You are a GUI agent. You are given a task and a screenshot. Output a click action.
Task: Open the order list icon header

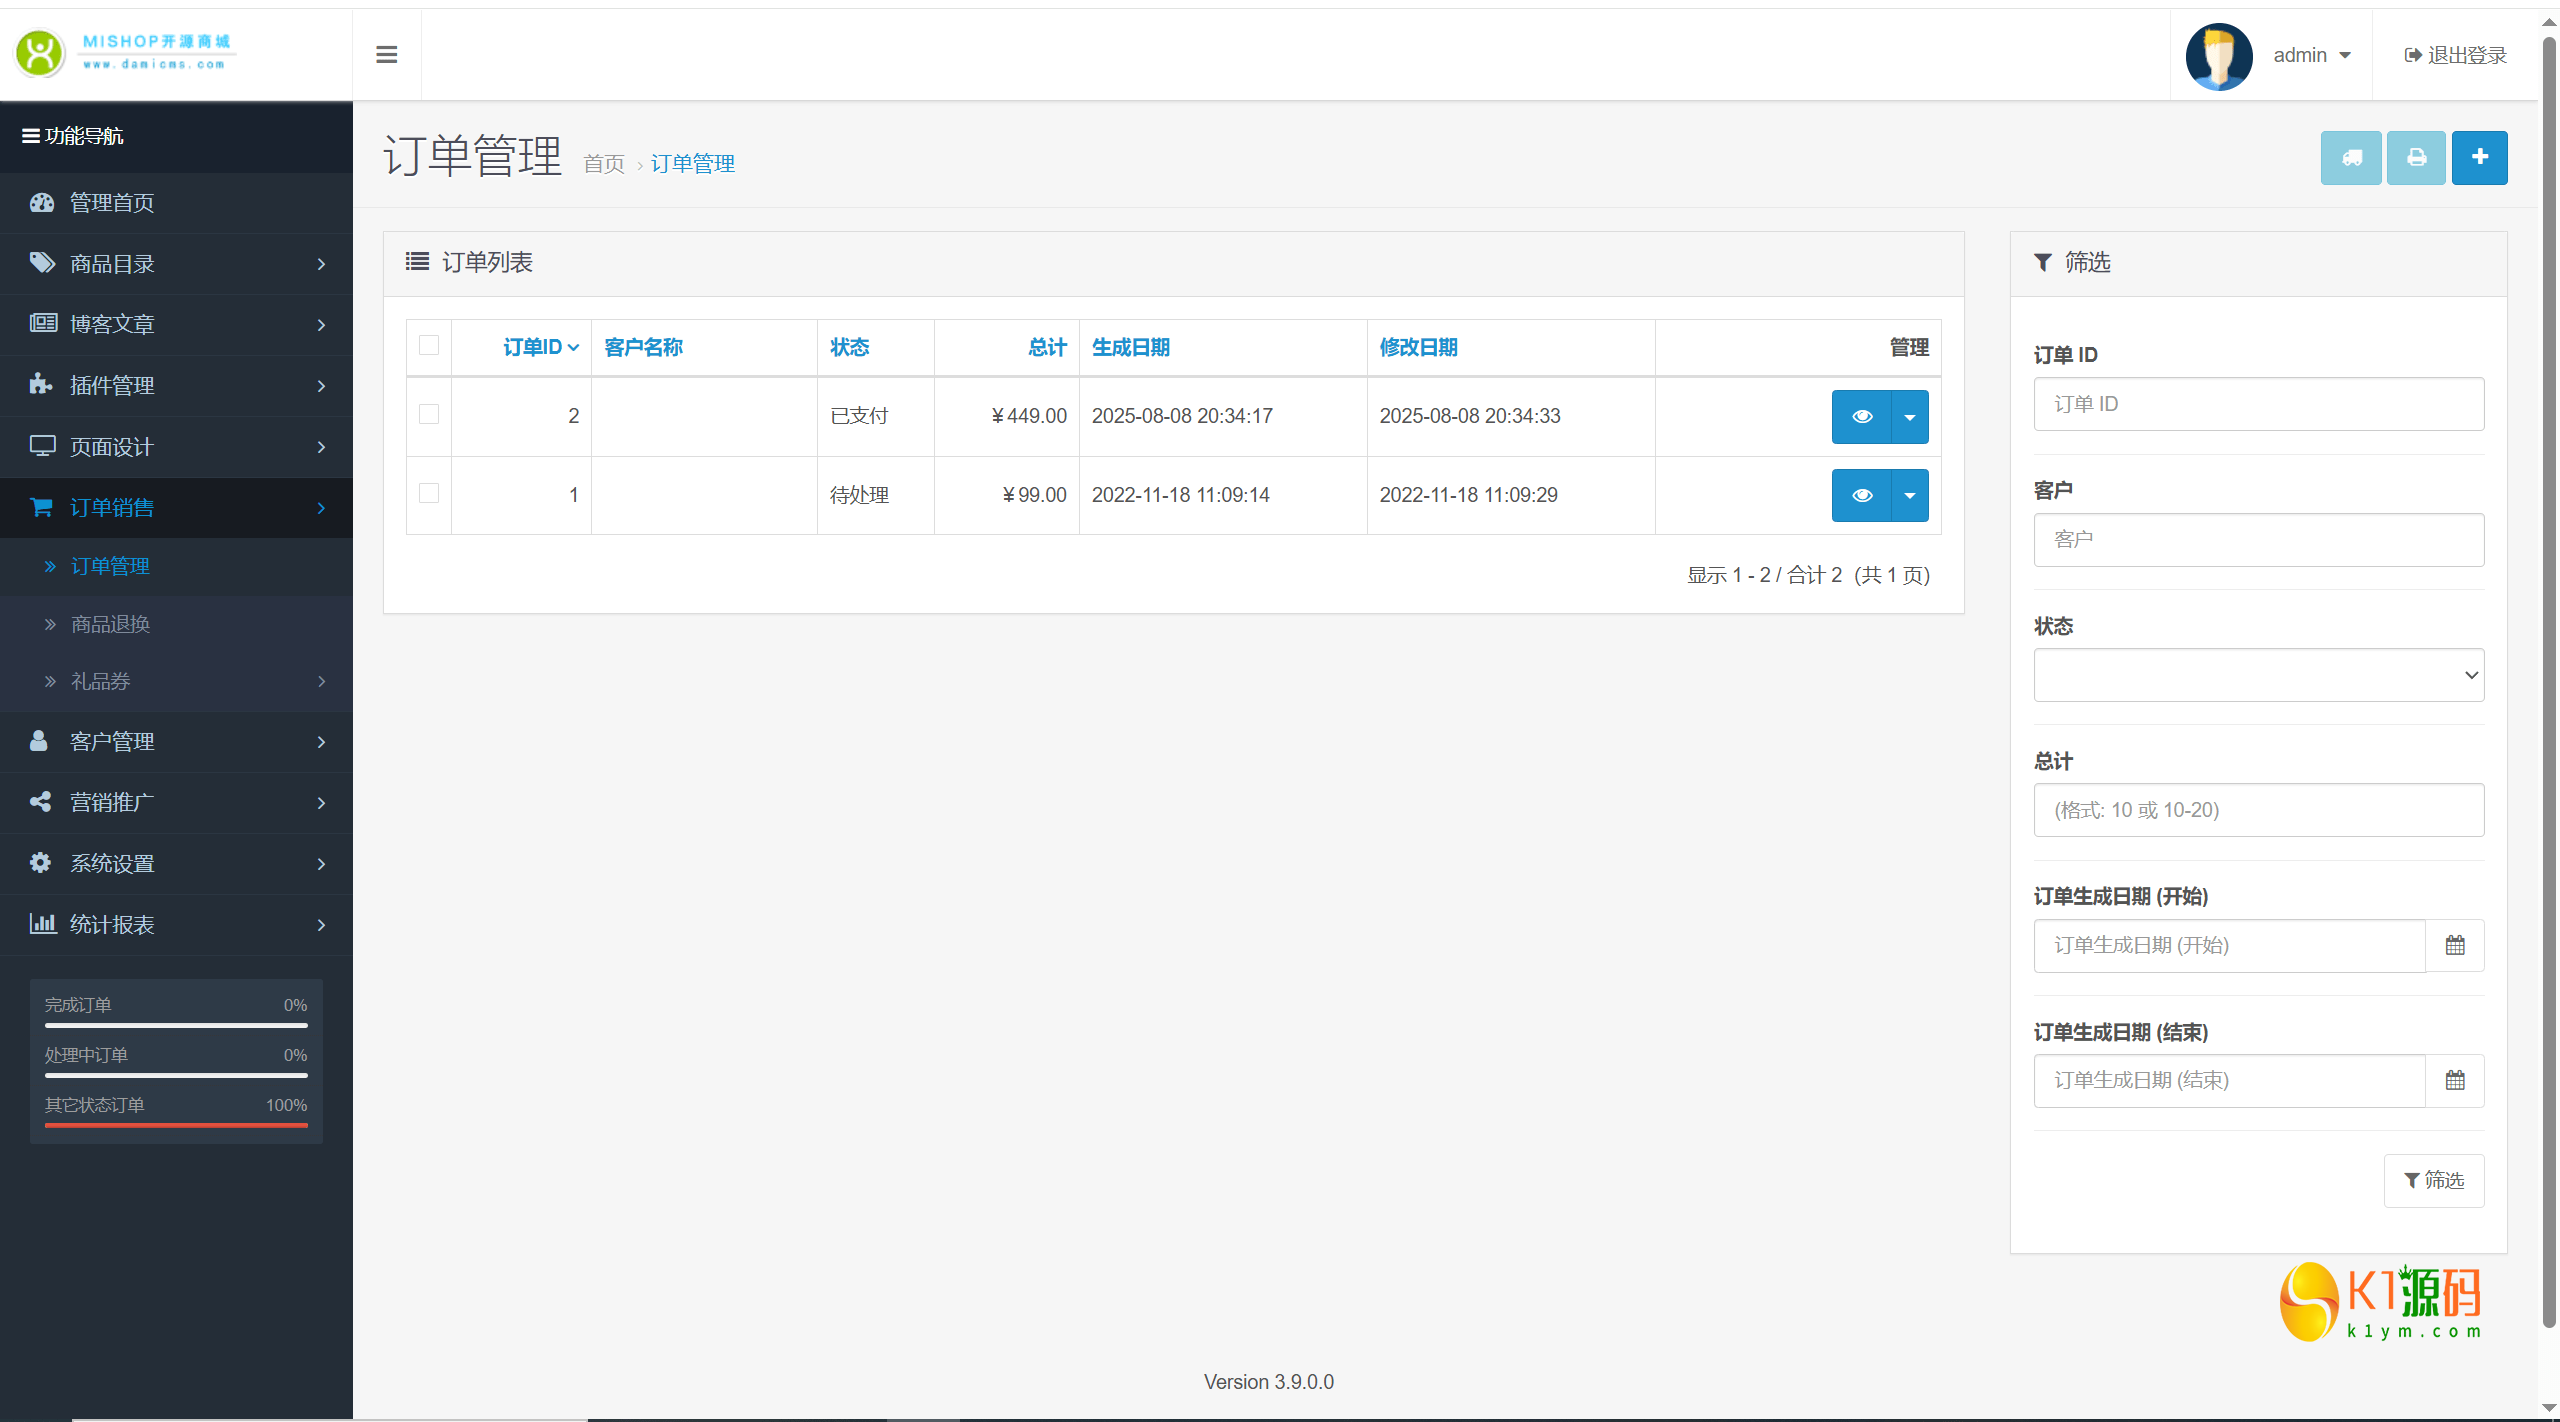click(417, 261)
